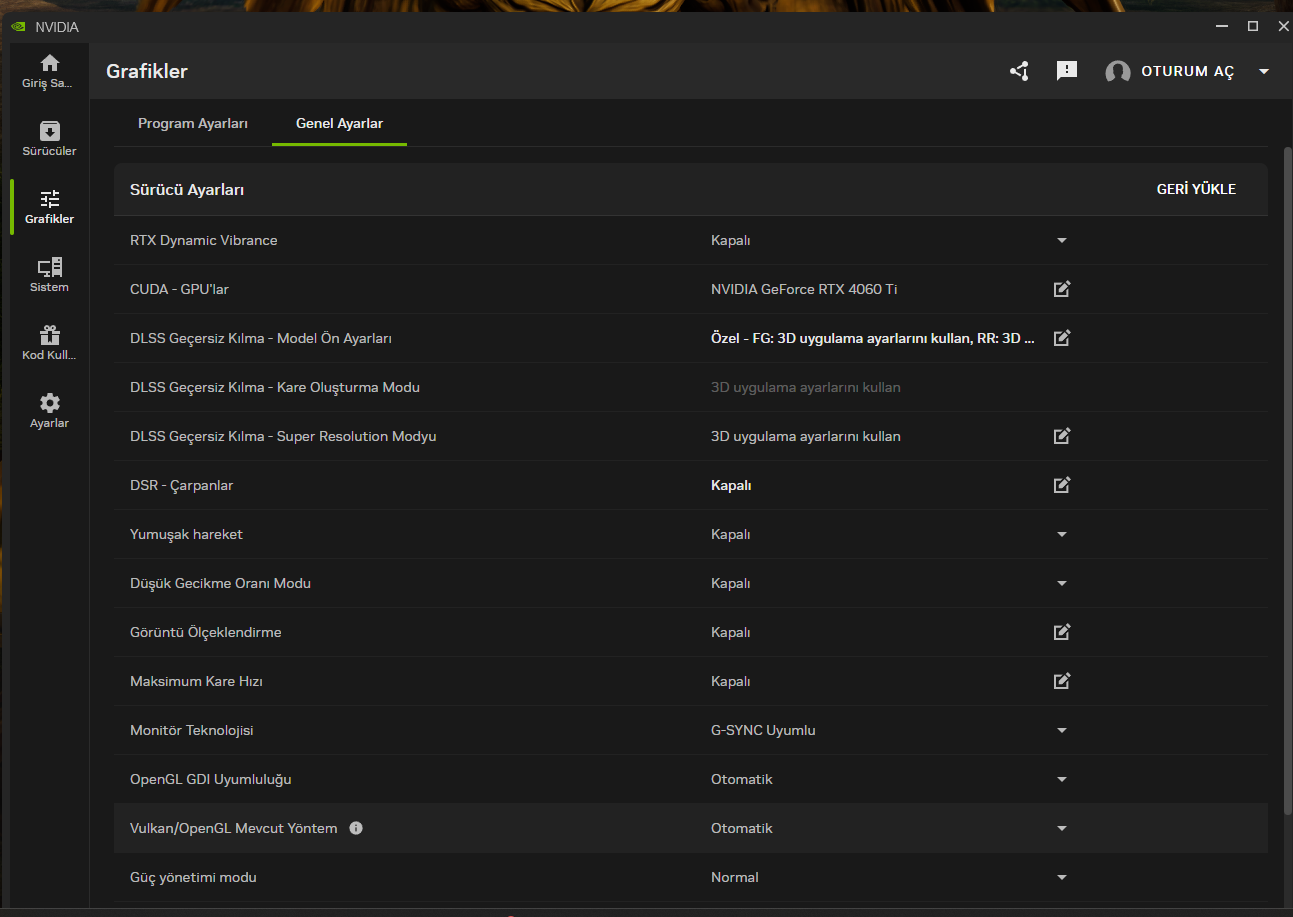Click the GERİ YÜKLE button
The image size is (1293, 917).
pyautogui.click(x=1196, y=189)
